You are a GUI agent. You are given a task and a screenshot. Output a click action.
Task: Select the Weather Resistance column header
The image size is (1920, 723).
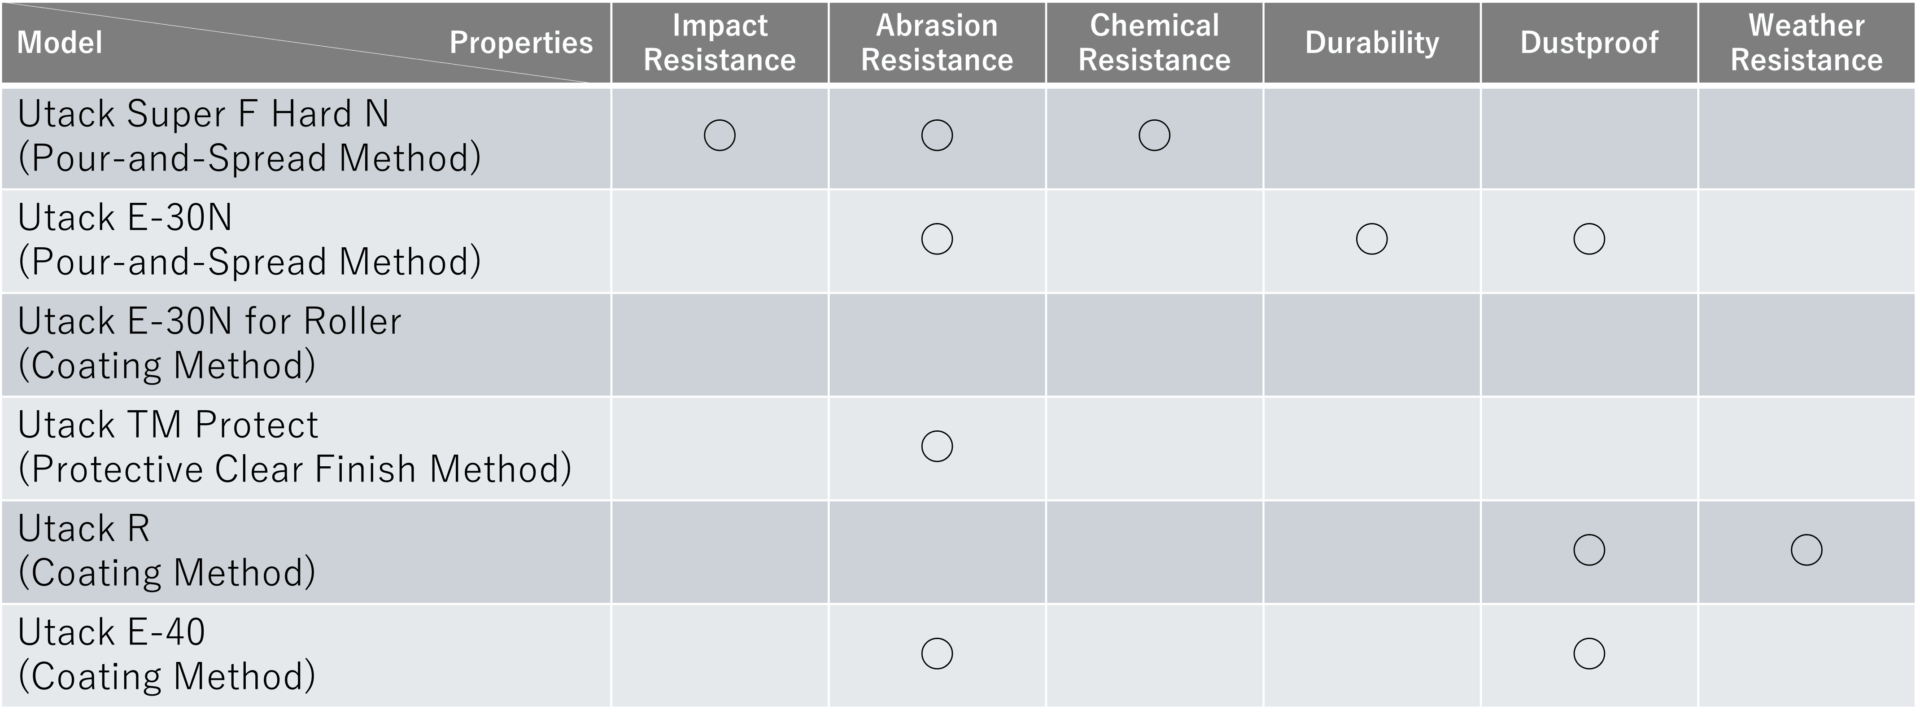click(x=1806, y=43)
